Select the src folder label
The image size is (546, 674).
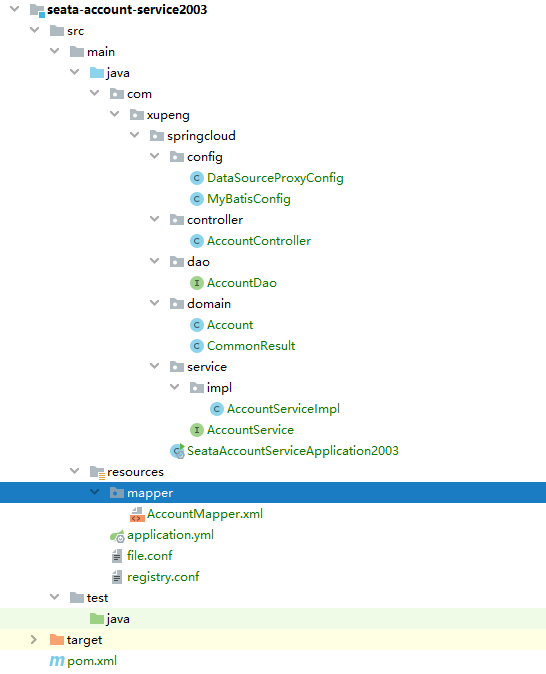75,31
